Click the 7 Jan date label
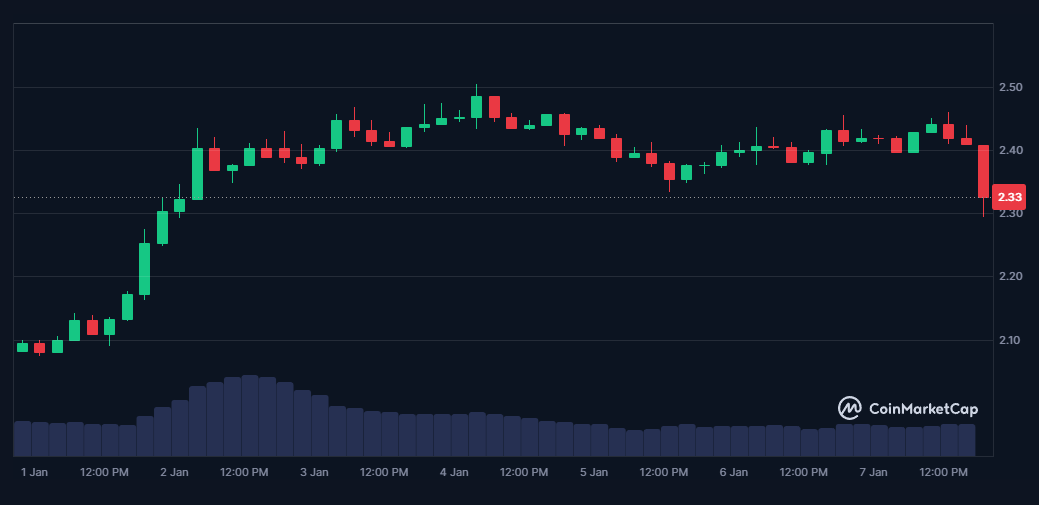The image size is (1039, 505). pos(873,473)
